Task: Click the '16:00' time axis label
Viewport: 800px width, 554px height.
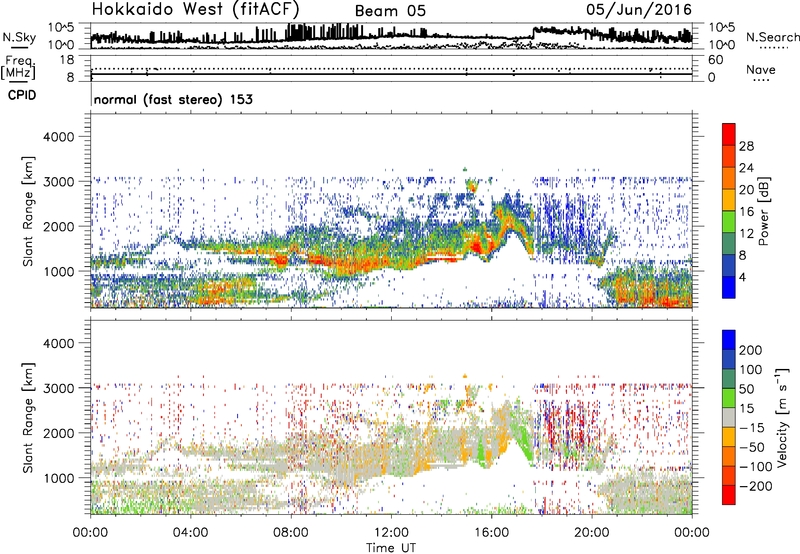Action: pos(491,533)
